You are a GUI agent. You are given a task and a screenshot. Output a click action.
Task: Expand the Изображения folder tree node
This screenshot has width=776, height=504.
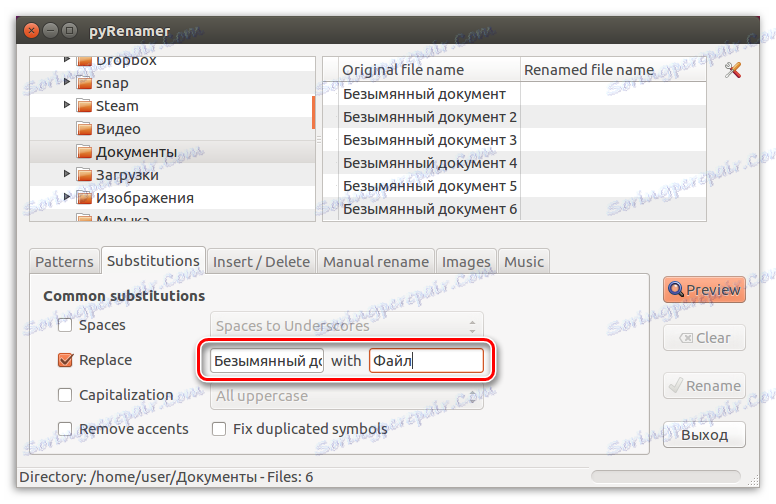67,197
